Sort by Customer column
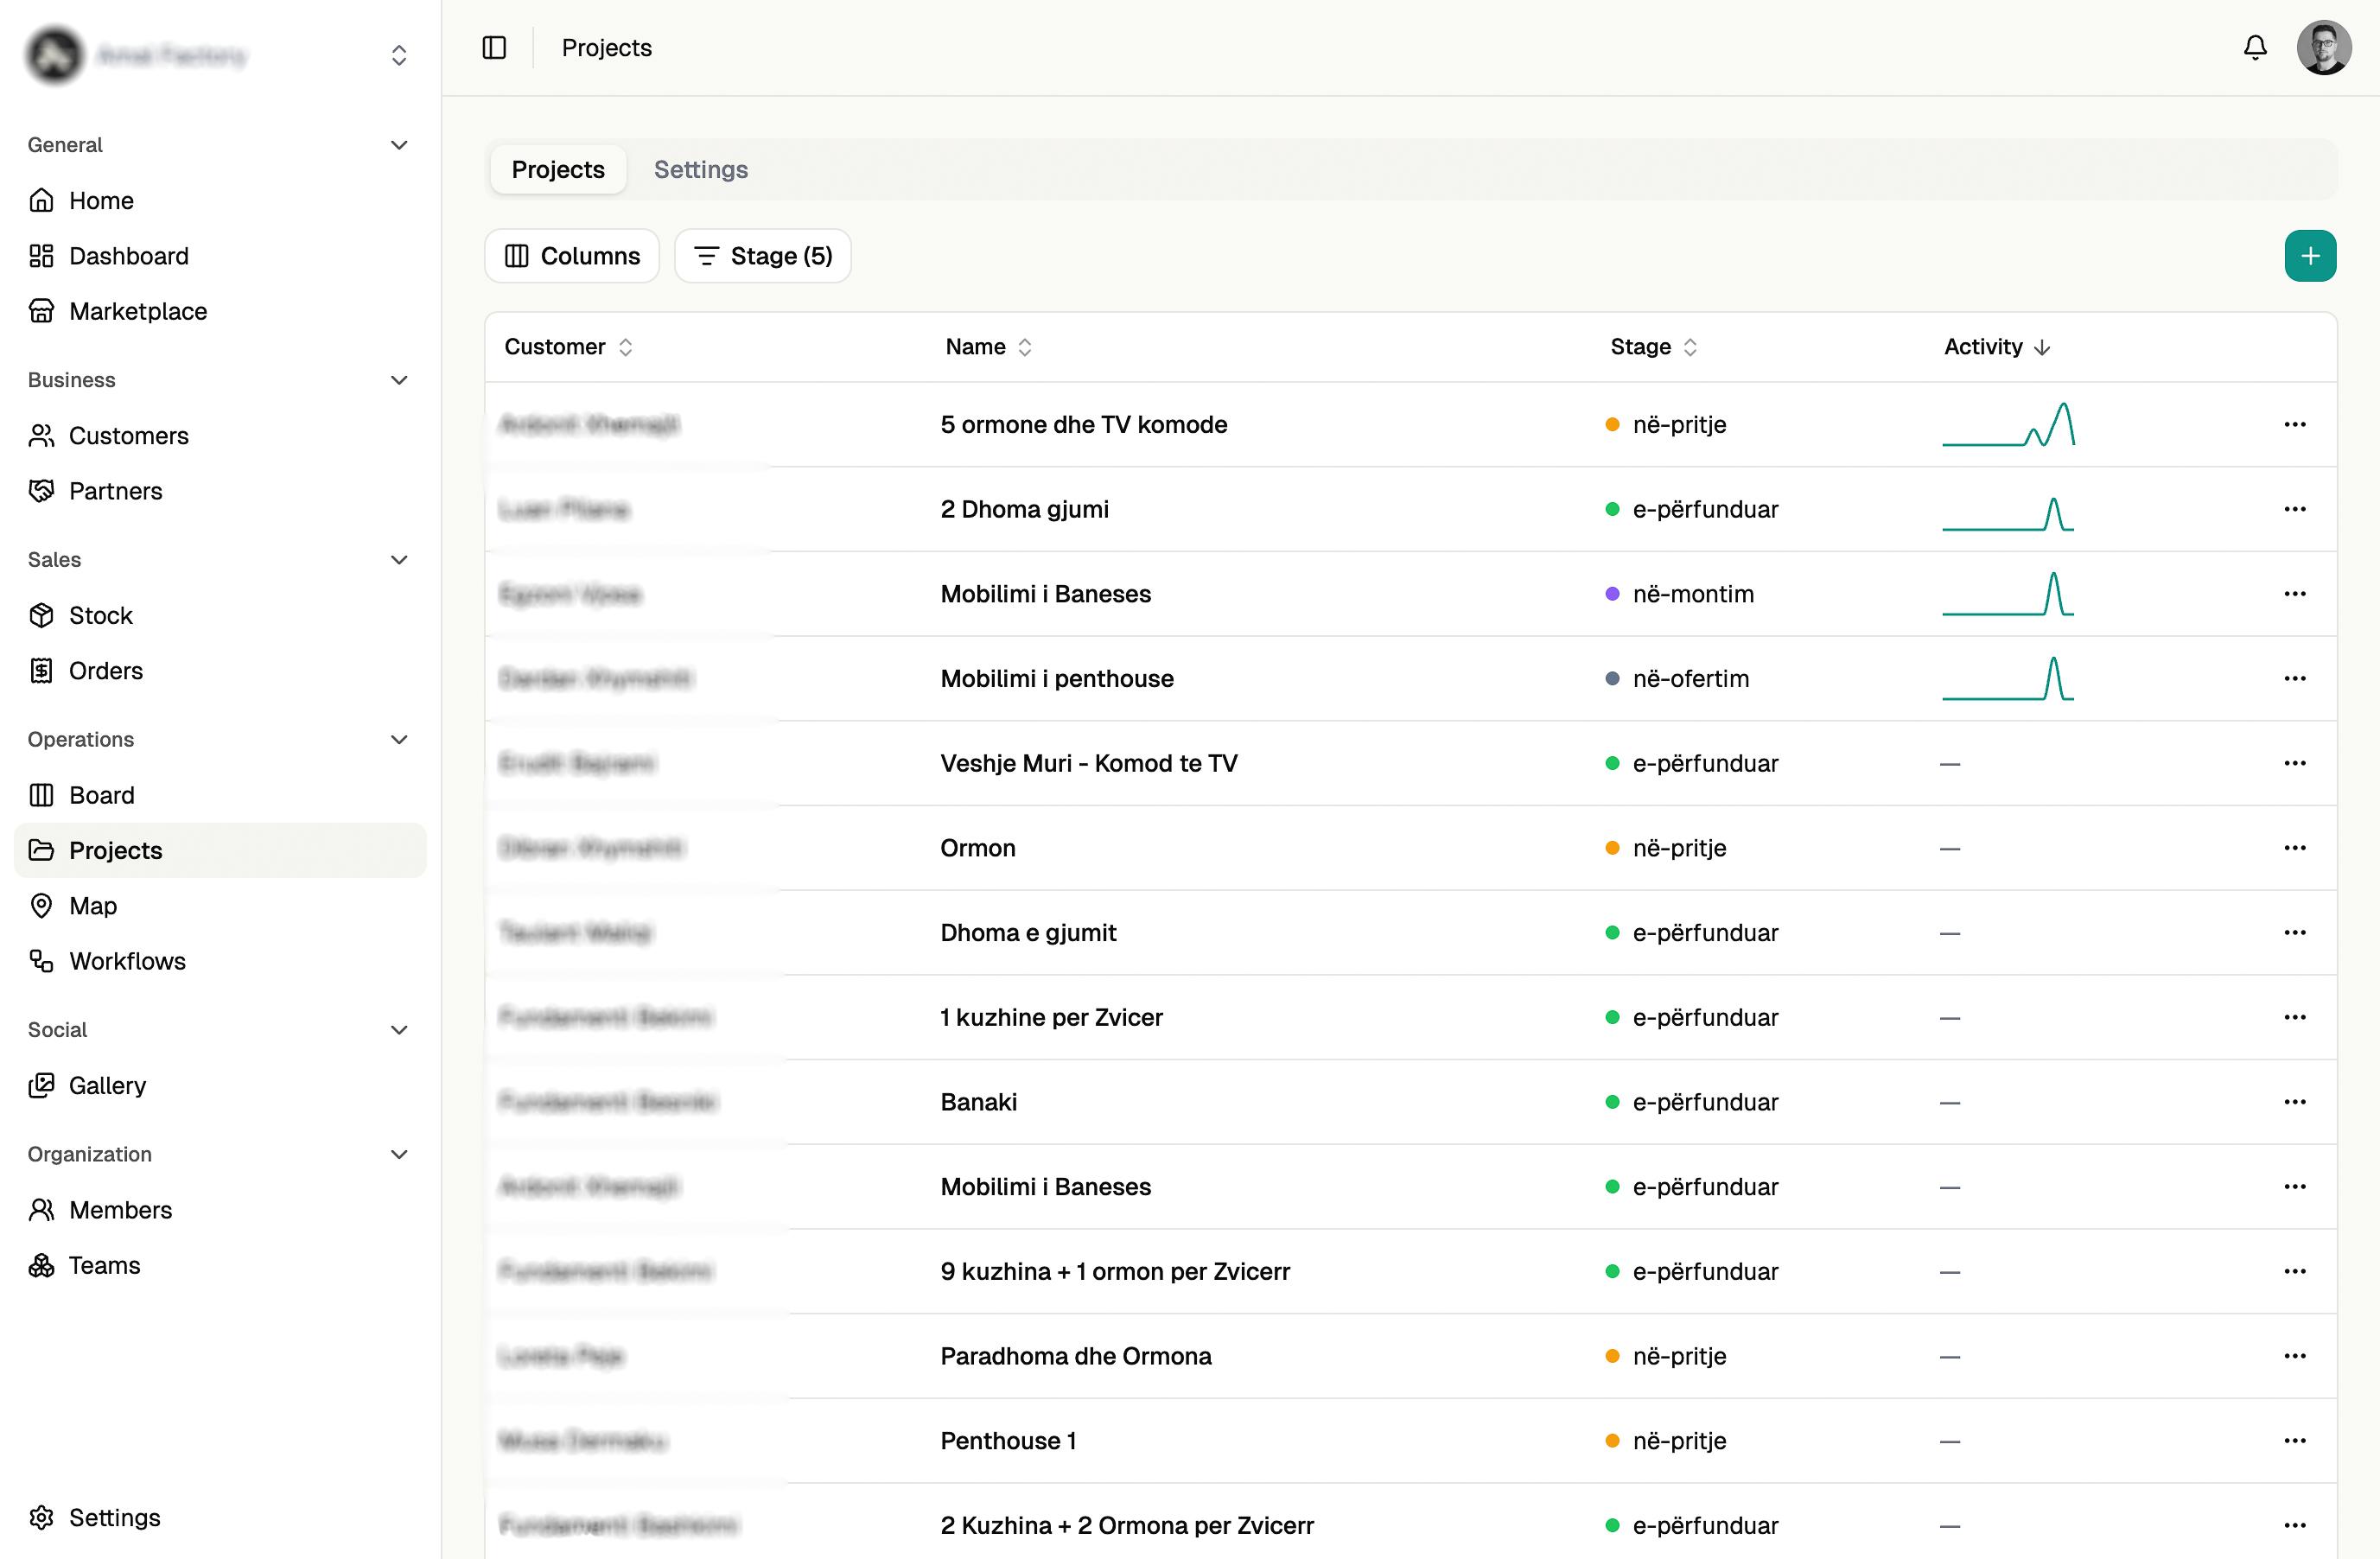This screenshot has width=2380, height=1559. [x=568, y=347]
